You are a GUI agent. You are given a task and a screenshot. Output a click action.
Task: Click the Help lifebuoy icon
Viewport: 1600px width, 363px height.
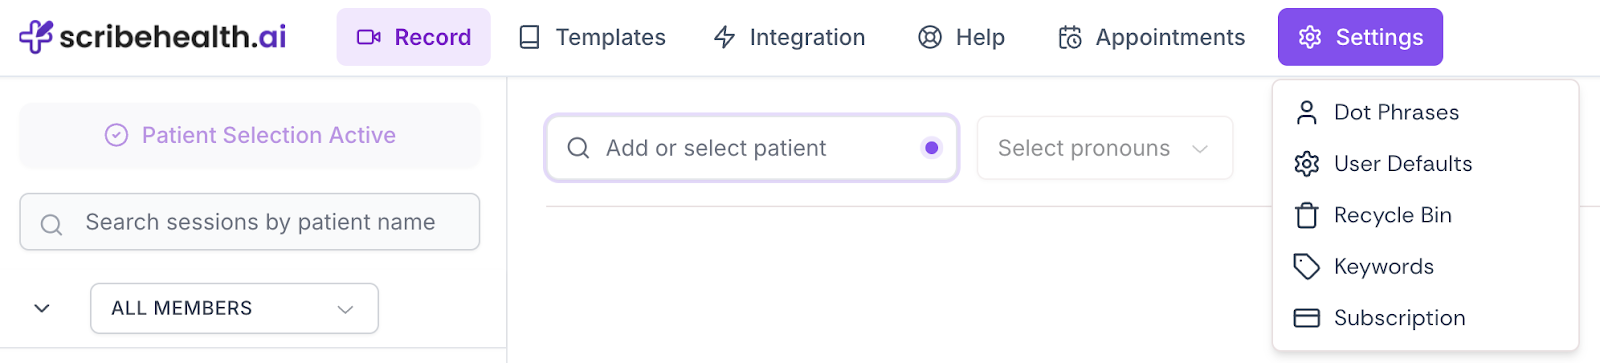pyautogui.click(x=930, y=37)
